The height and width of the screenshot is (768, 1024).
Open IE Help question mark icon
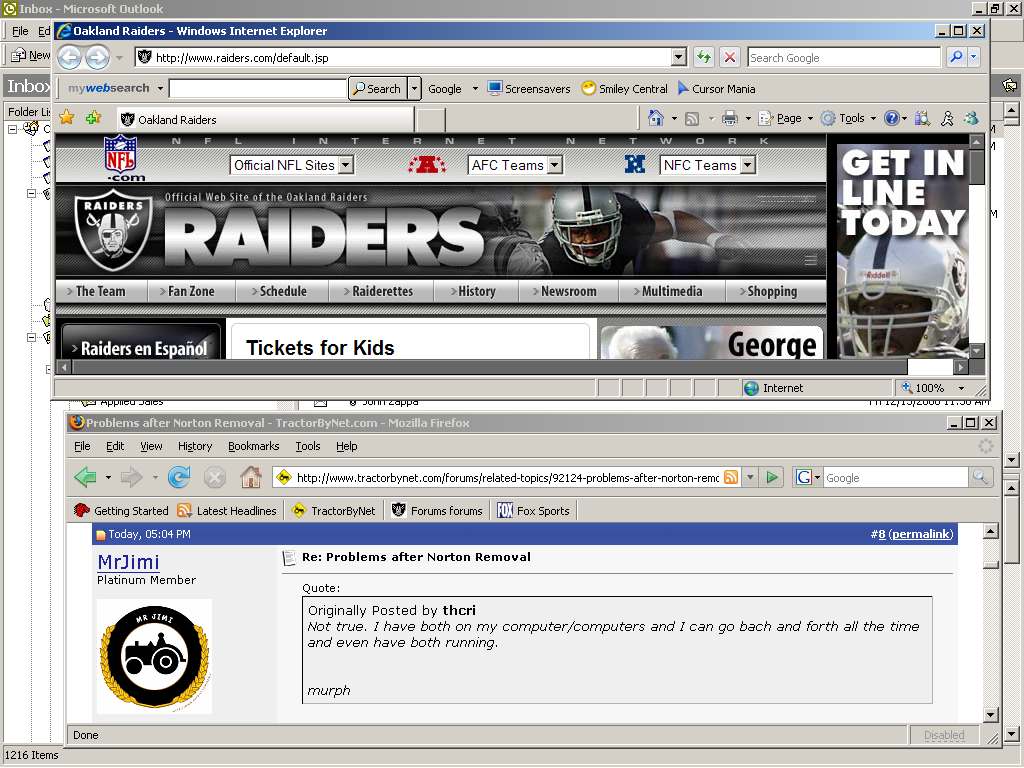(891, 118)
